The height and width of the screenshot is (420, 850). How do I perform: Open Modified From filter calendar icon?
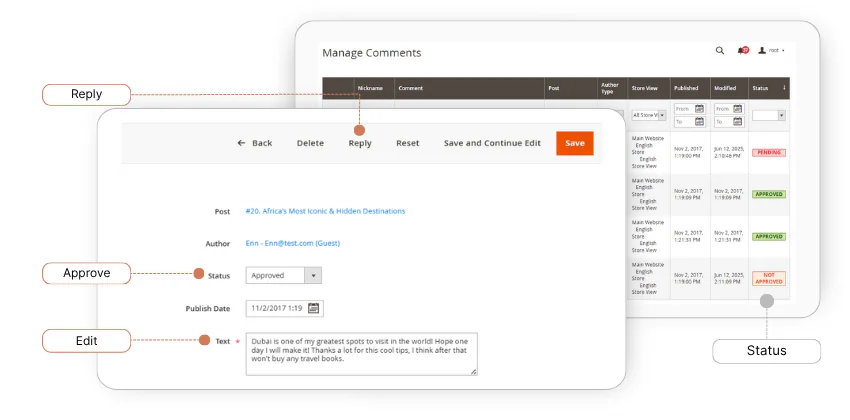738,108
